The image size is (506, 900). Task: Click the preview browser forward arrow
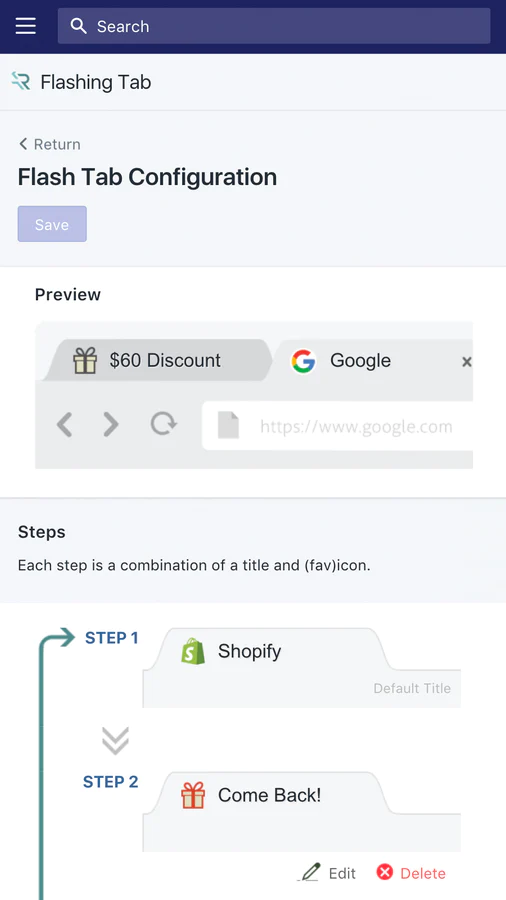110,425
